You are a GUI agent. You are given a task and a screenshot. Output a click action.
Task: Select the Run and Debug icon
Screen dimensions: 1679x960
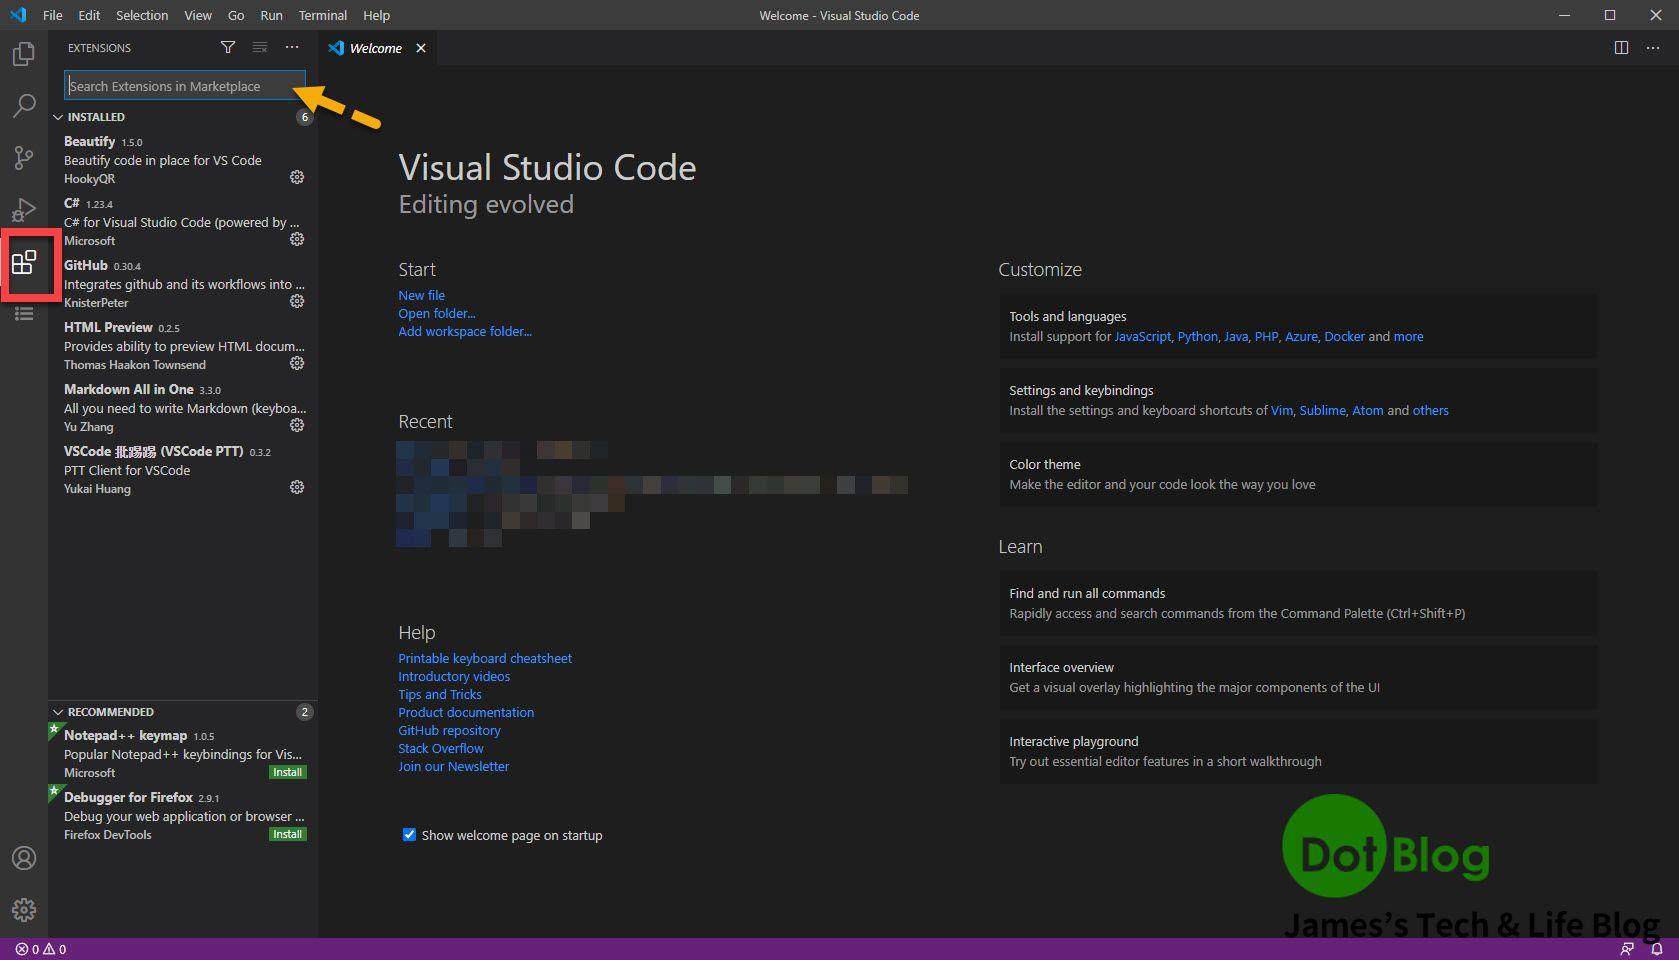24,210
